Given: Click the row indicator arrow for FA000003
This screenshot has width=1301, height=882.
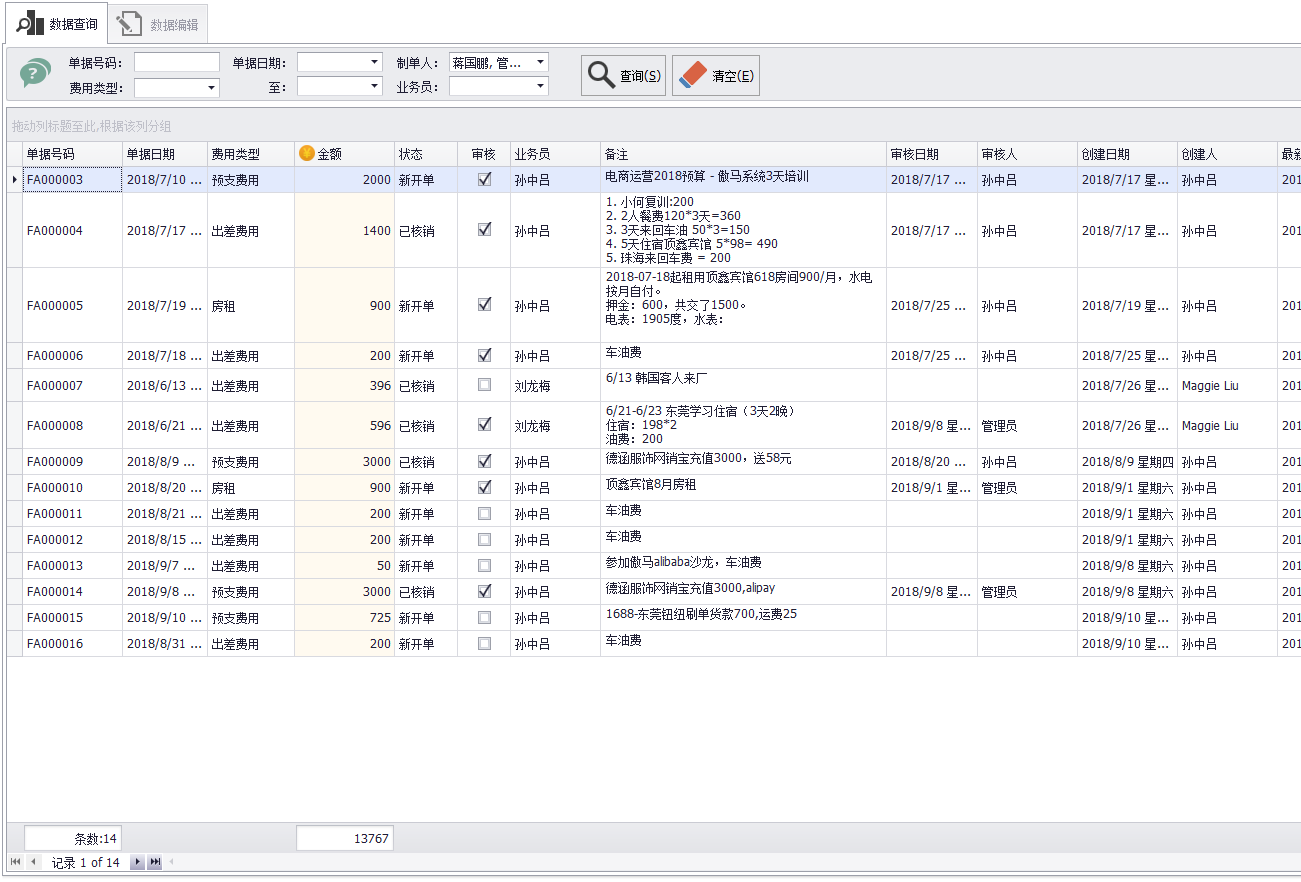Looking at the screenshot, I should click(14, 180).
